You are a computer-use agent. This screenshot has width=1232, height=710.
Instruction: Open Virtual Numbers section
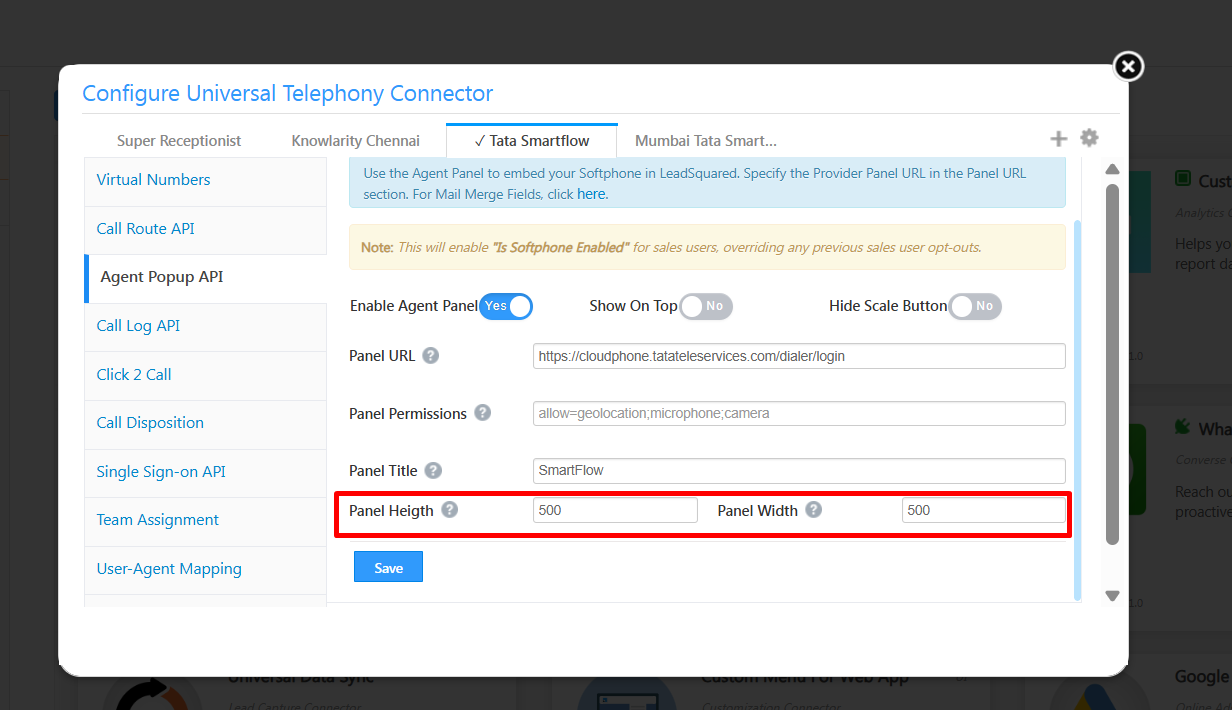(206, 180)
